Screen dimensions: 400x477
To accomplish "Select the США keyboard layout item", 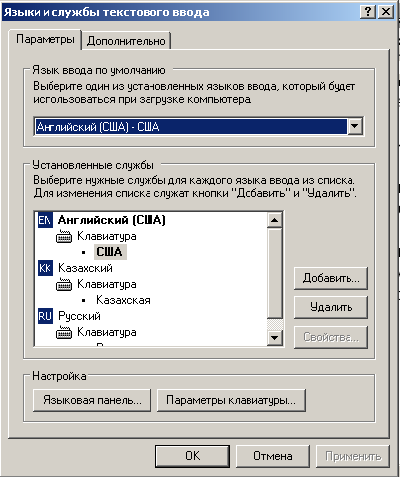I will click(110, 252).
